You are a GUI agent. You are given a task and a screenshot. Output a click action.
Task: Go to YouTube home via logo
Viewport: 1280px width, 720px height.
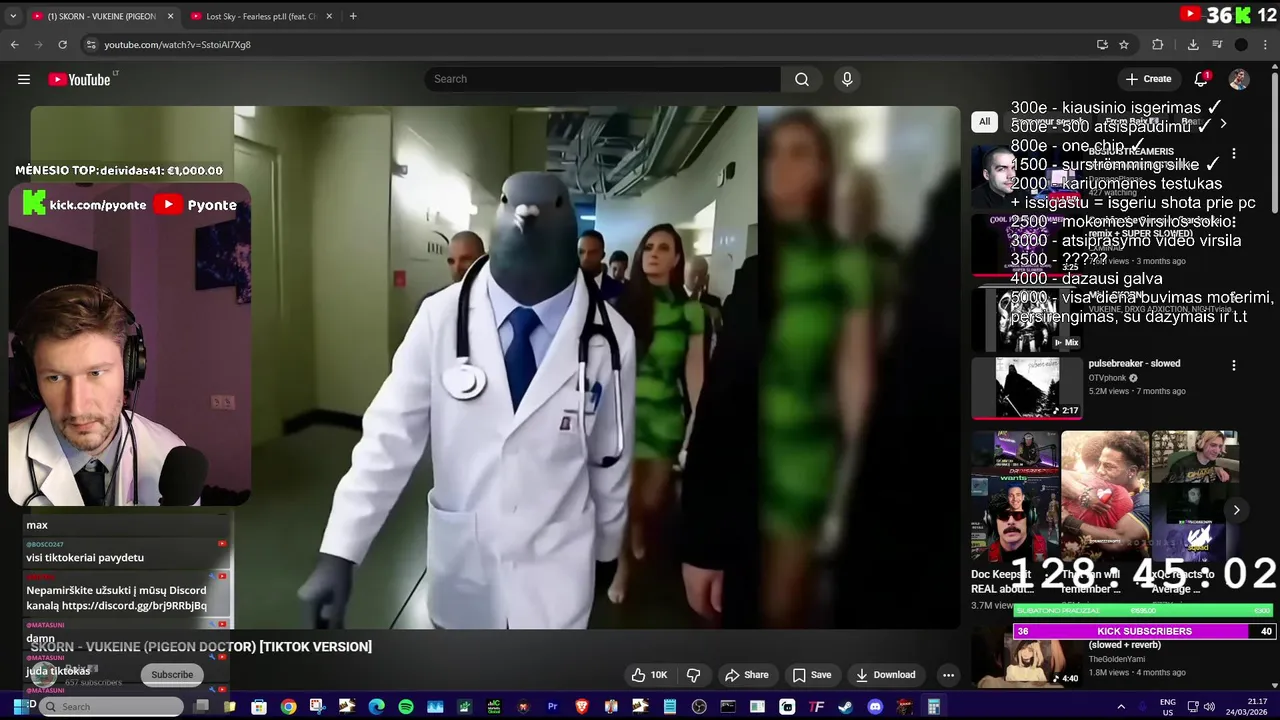click(79, 79)
